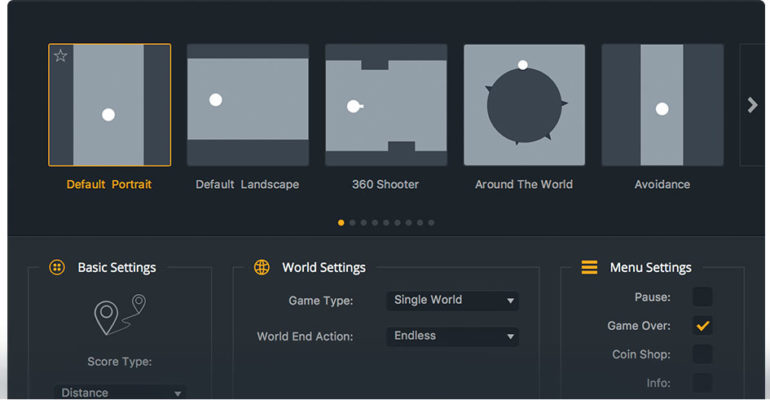Enable the Pause menu checkbox
Screen dimensions: 770x400
pyautogui.click(x=702, y=297)
